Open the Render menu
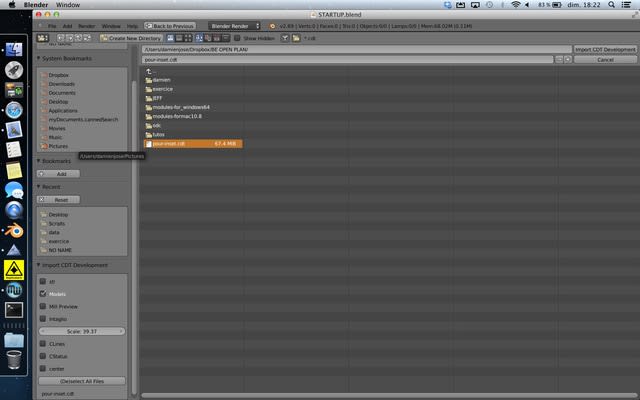The height and width of the screenshot is (400, 640). (x=87, y=25)
